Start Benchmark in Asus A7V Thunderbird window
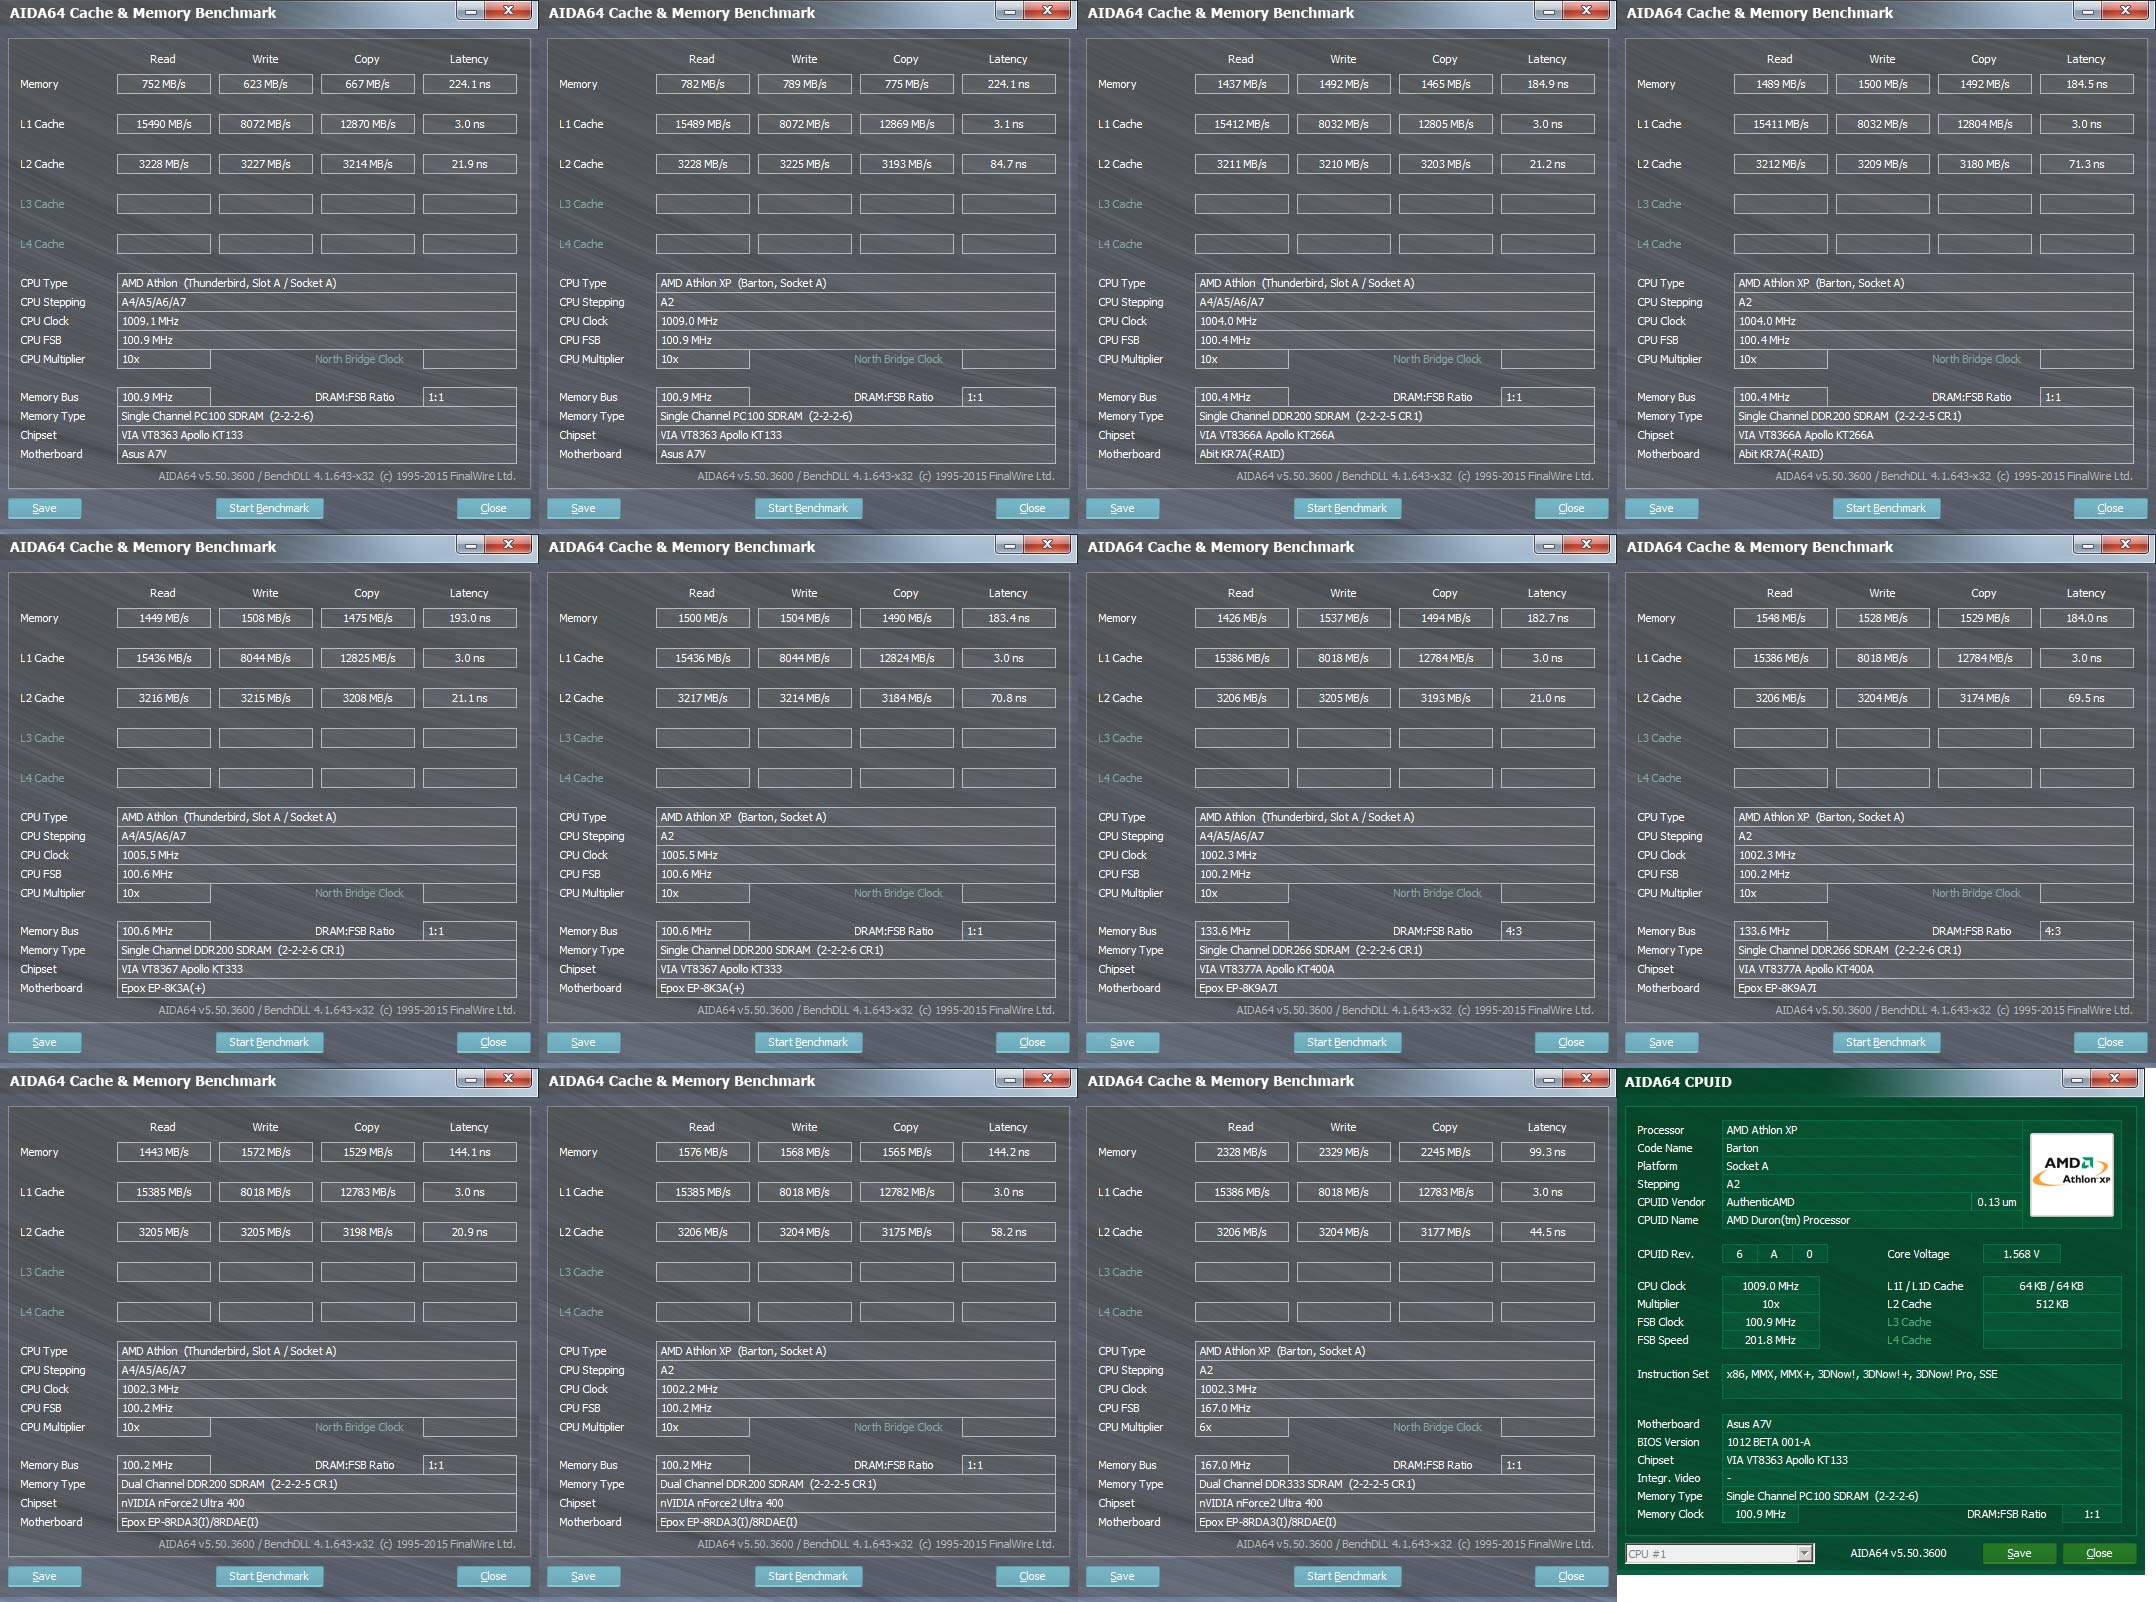The width and height of the screenshot is (2156, 1602). click(x=268, y=508)
